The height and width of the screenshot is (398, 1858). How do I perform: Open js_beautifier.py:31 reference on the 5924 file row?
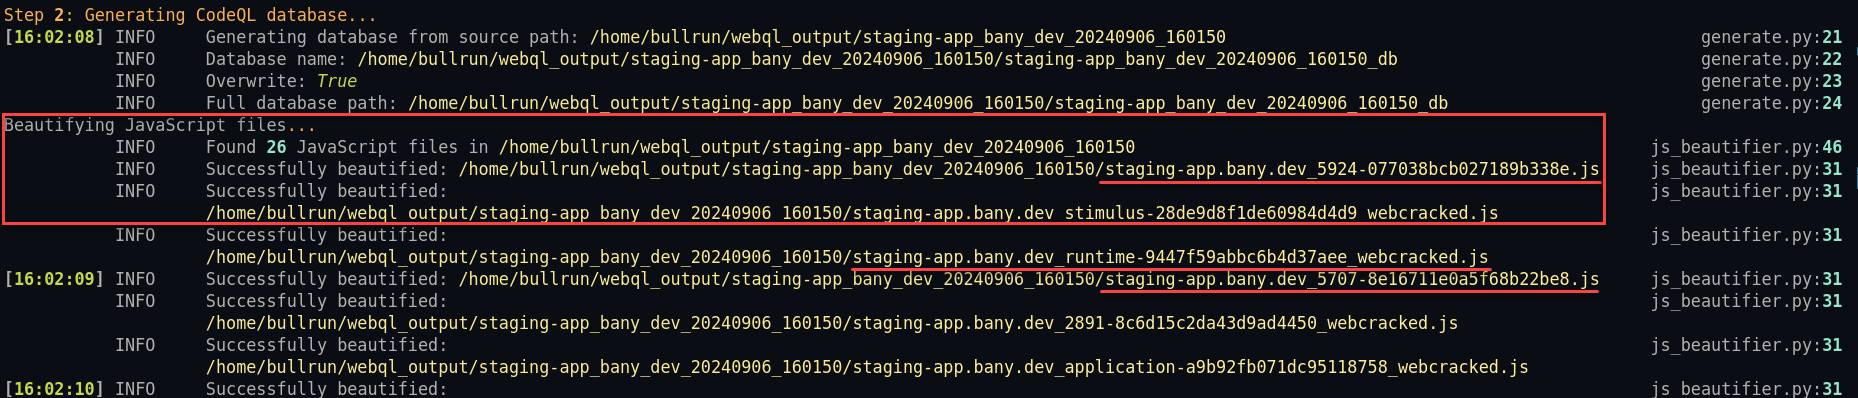[1746, 169]
